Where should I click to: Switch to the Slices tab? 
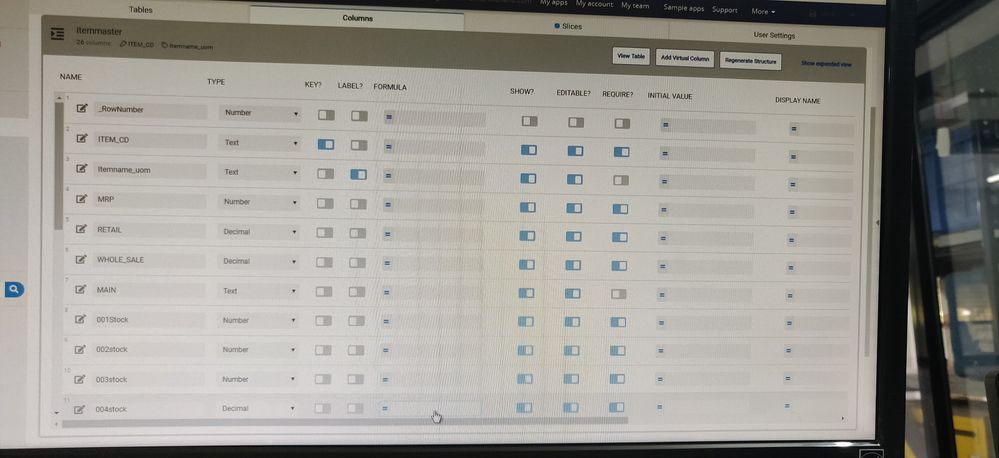tap(568, 26)
